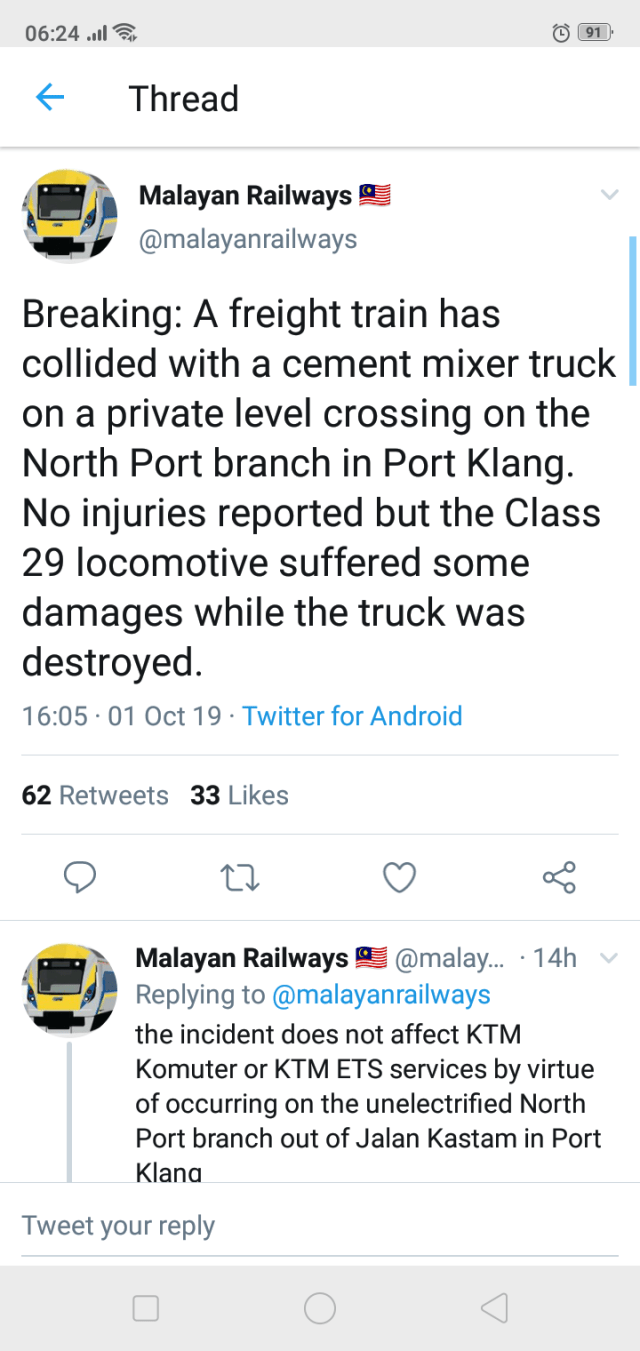The width and height of the screenshot is (640, 1351).
Task: Tap the reply speech bubble icon
Action: pos(80,878)
